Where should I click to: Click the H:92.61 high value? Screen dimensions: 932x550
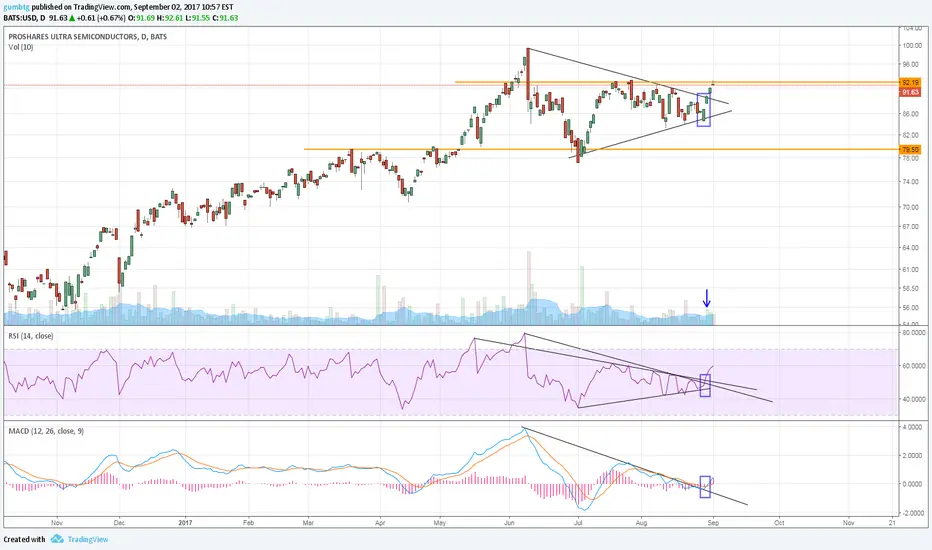(x=169, y=18)
